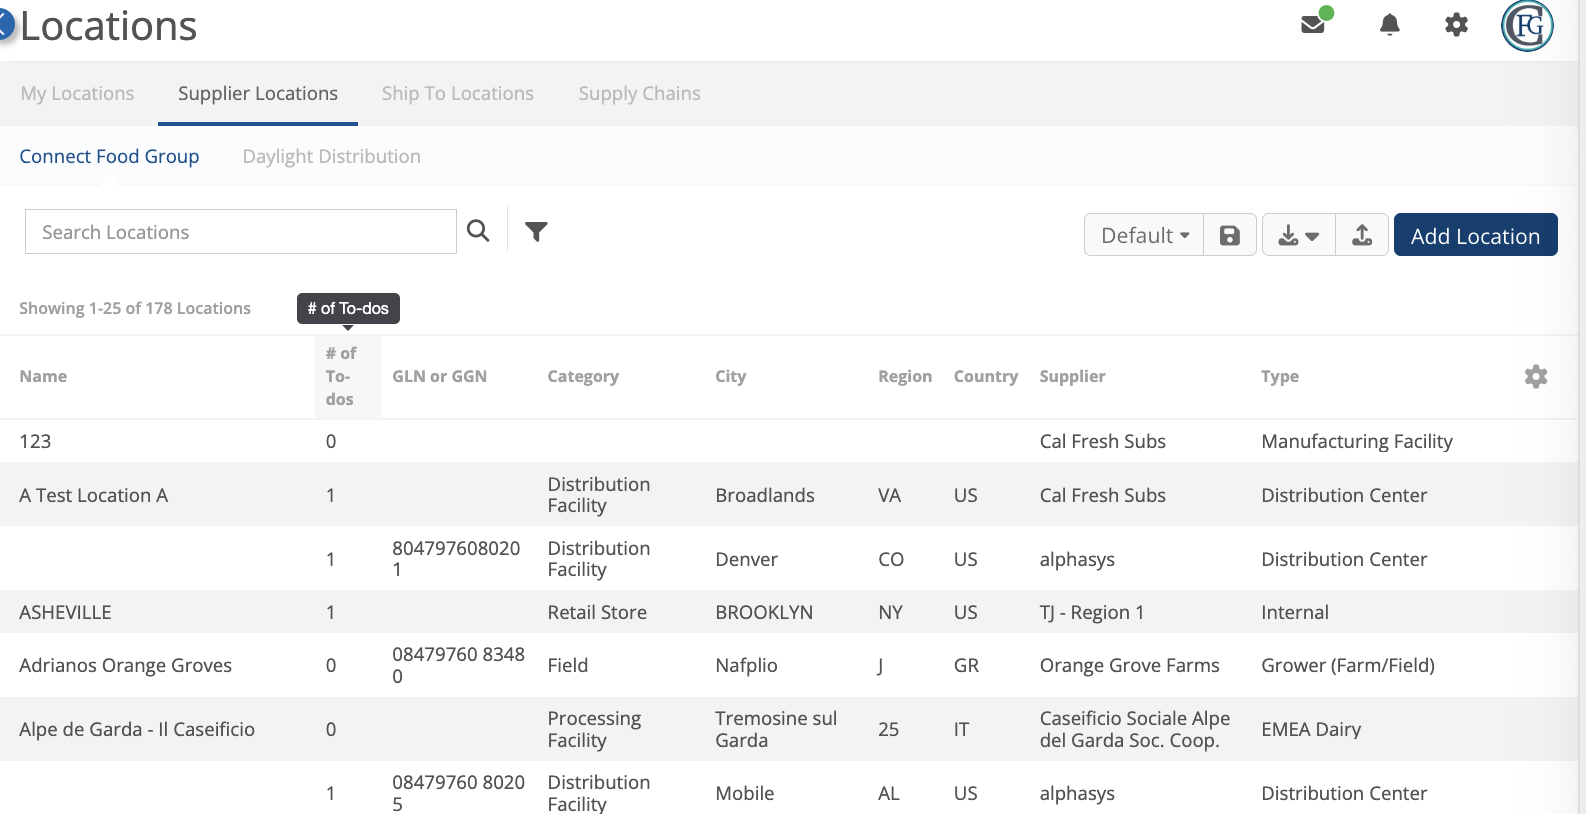Click the Locations page title

(108, 25)
